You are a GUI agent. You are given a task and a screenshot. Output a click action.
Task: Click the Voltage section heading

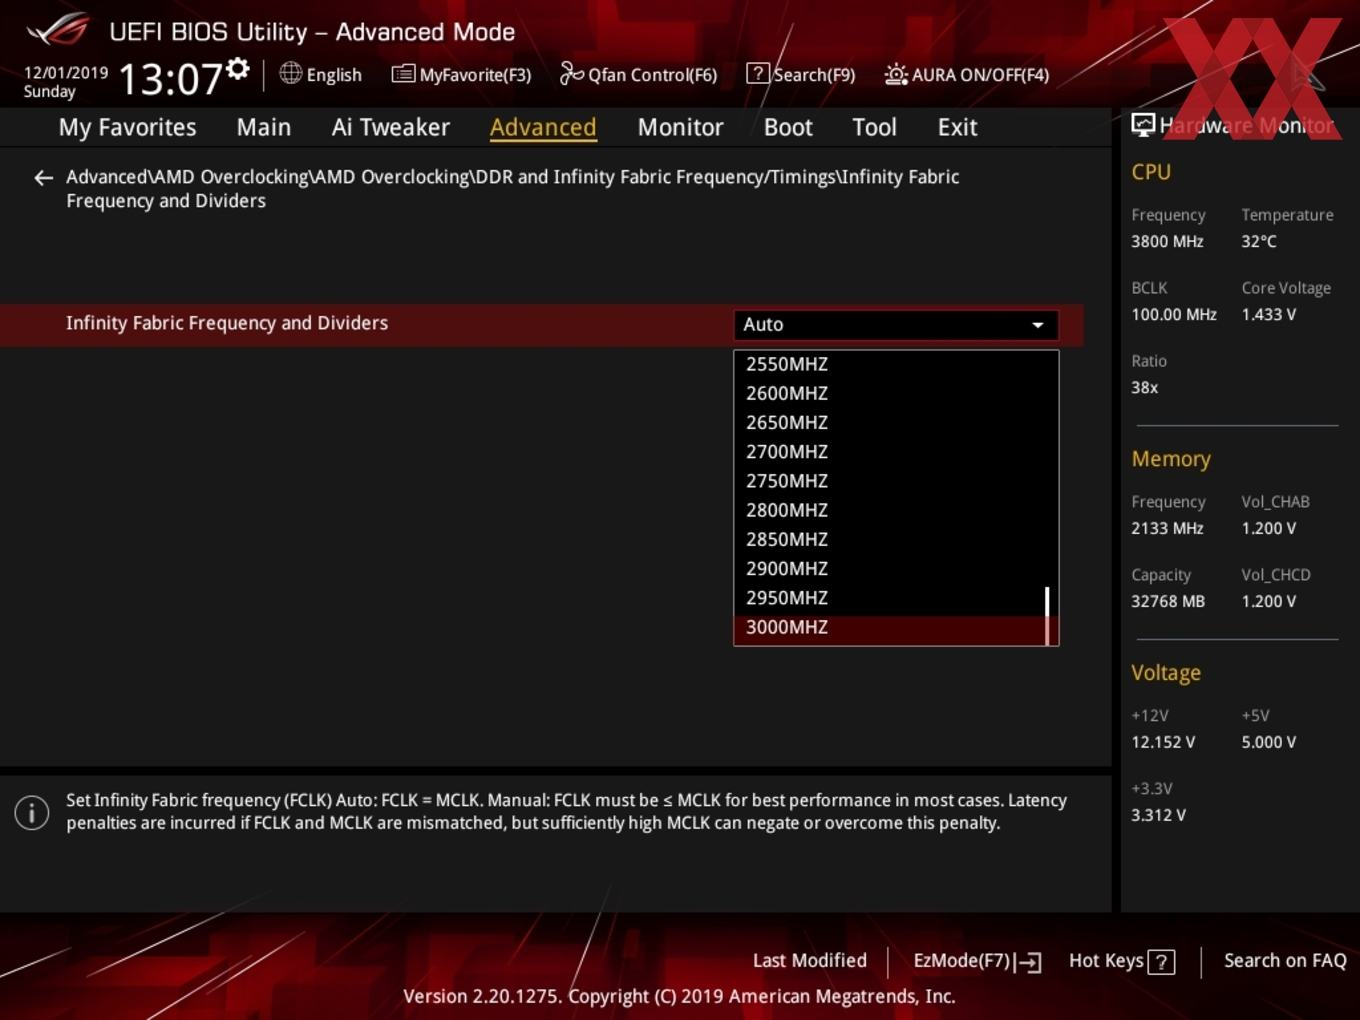[1166, 673]
